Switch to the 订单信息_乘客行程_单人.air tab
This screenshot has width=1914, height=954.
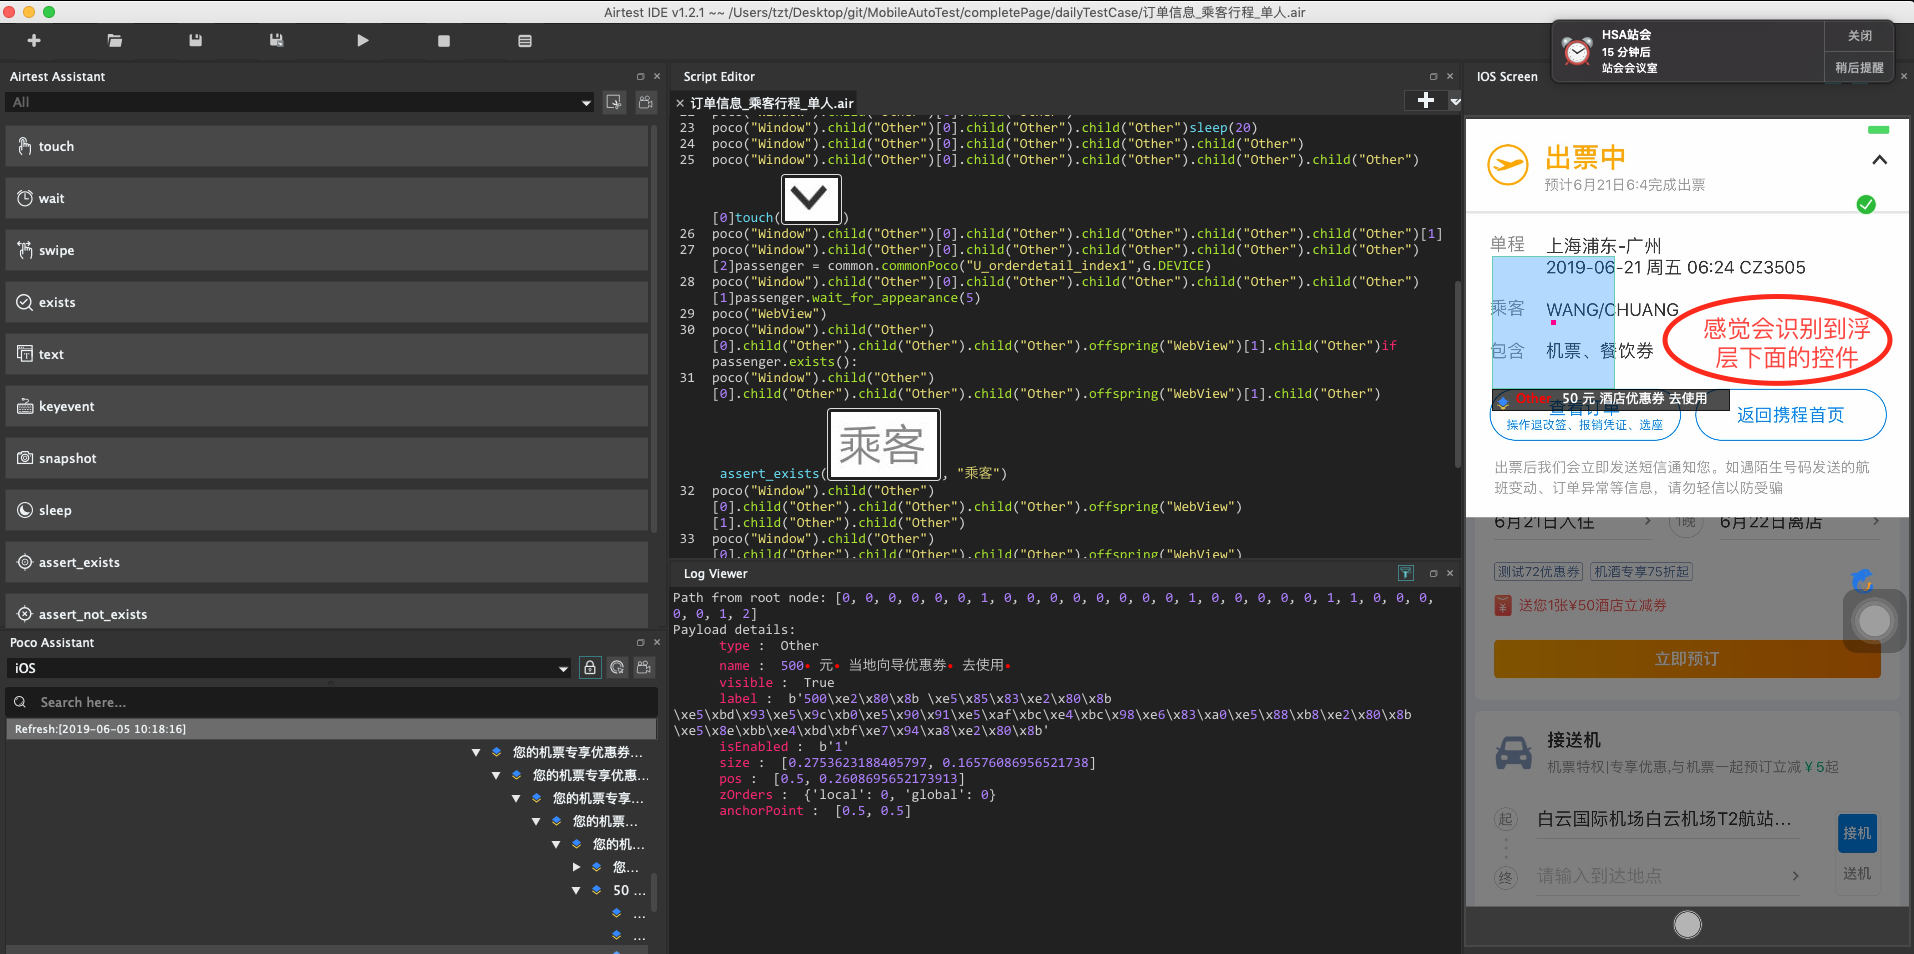pos(771,103)
